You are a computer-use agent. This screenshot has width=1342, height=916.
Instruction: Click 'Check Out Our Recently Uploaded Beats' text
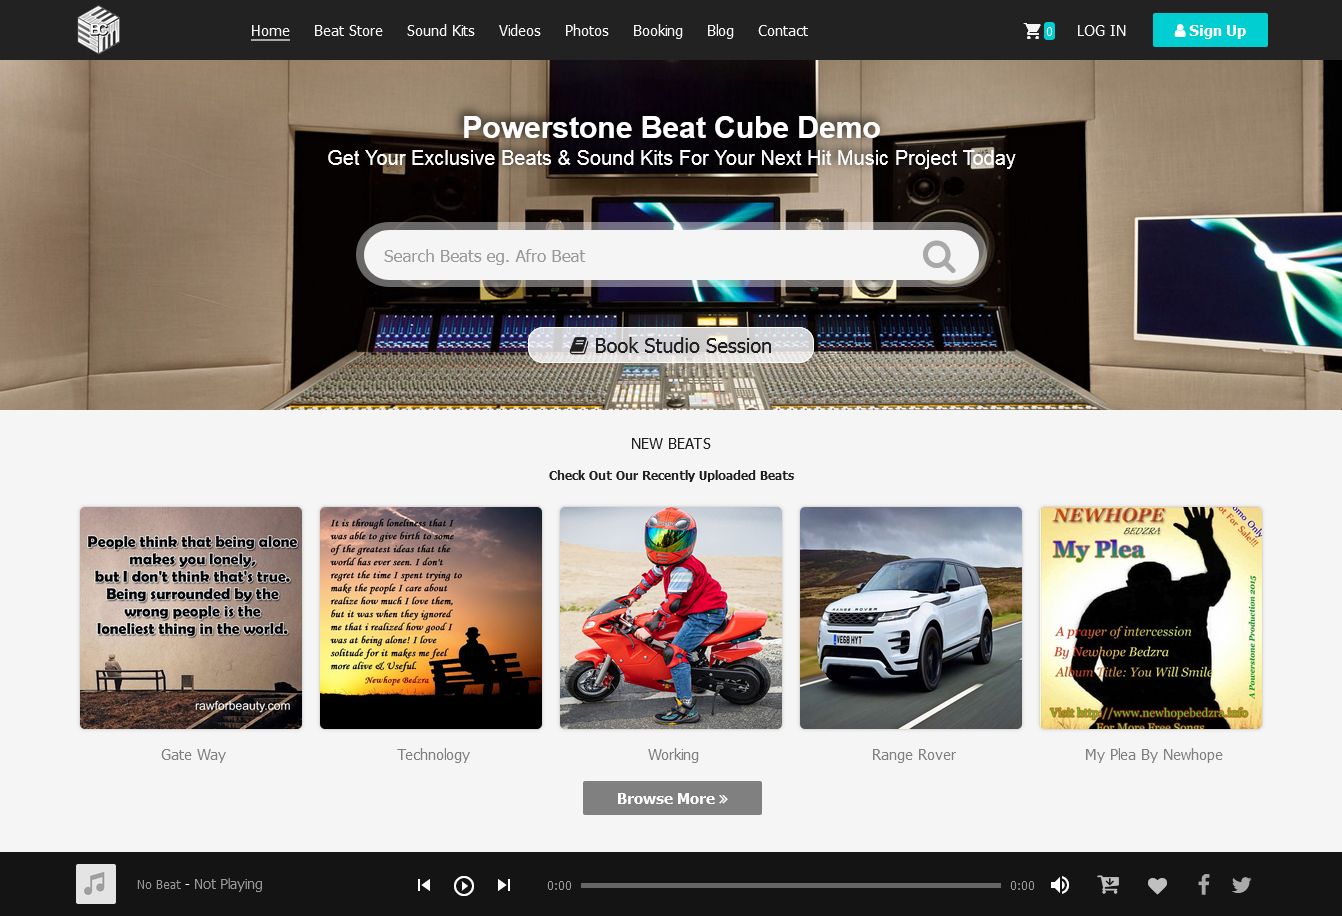click(x=671, y=476)
